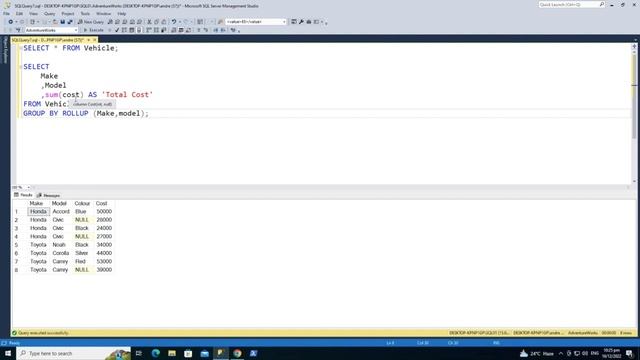Open the Mail app from taskbar

pos(204,353)
